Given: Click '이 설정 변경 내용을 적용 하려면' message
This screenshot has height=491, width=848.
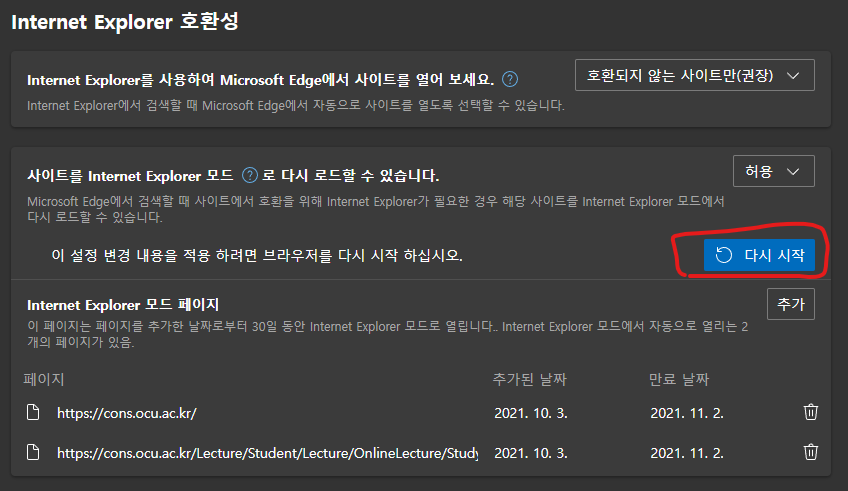Looking at the screenshot, I should coord(257,255).
